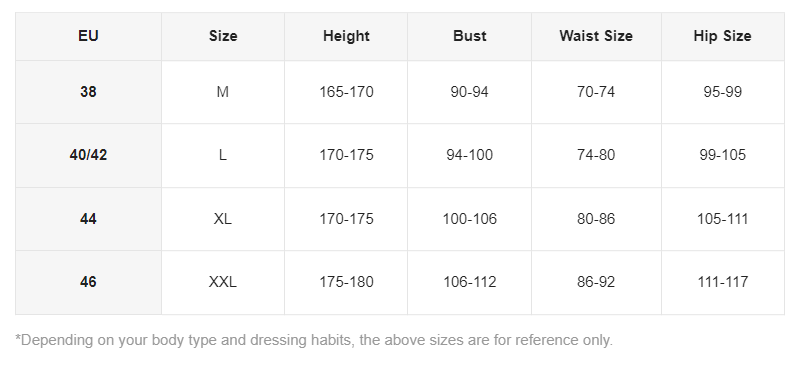
Task: Select the 94-100 bust value
Action: (469, 155)
